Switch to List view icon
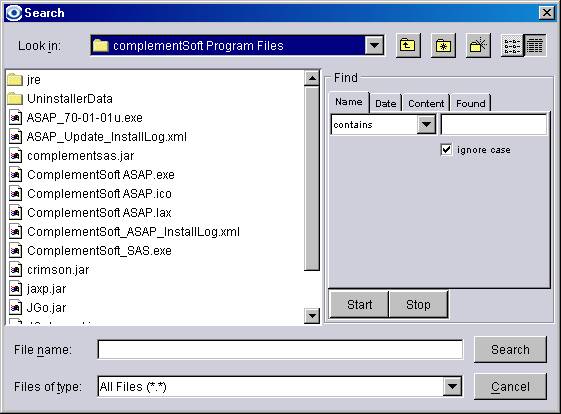Viewport: 561px width, 414px height. [x=512, y=45]
